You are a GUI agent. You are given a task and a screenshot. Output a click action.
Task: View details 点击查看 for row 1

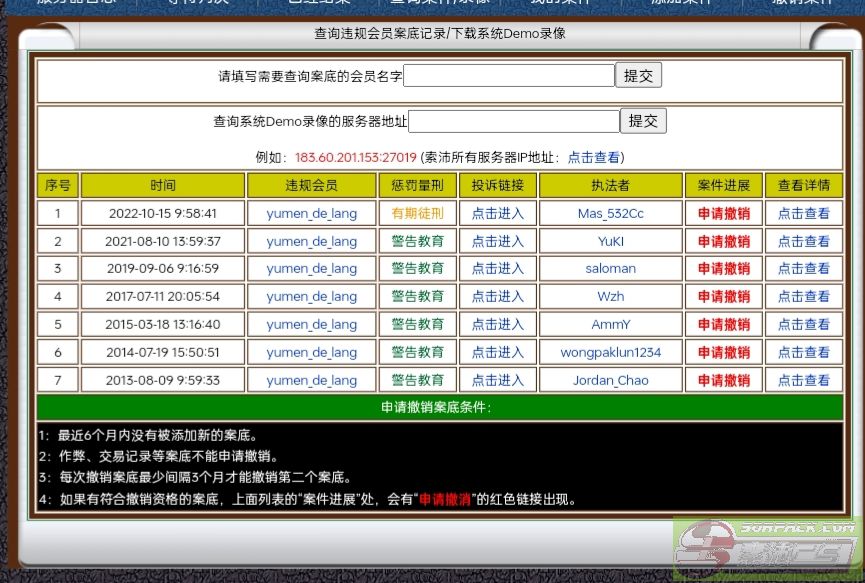803,213
